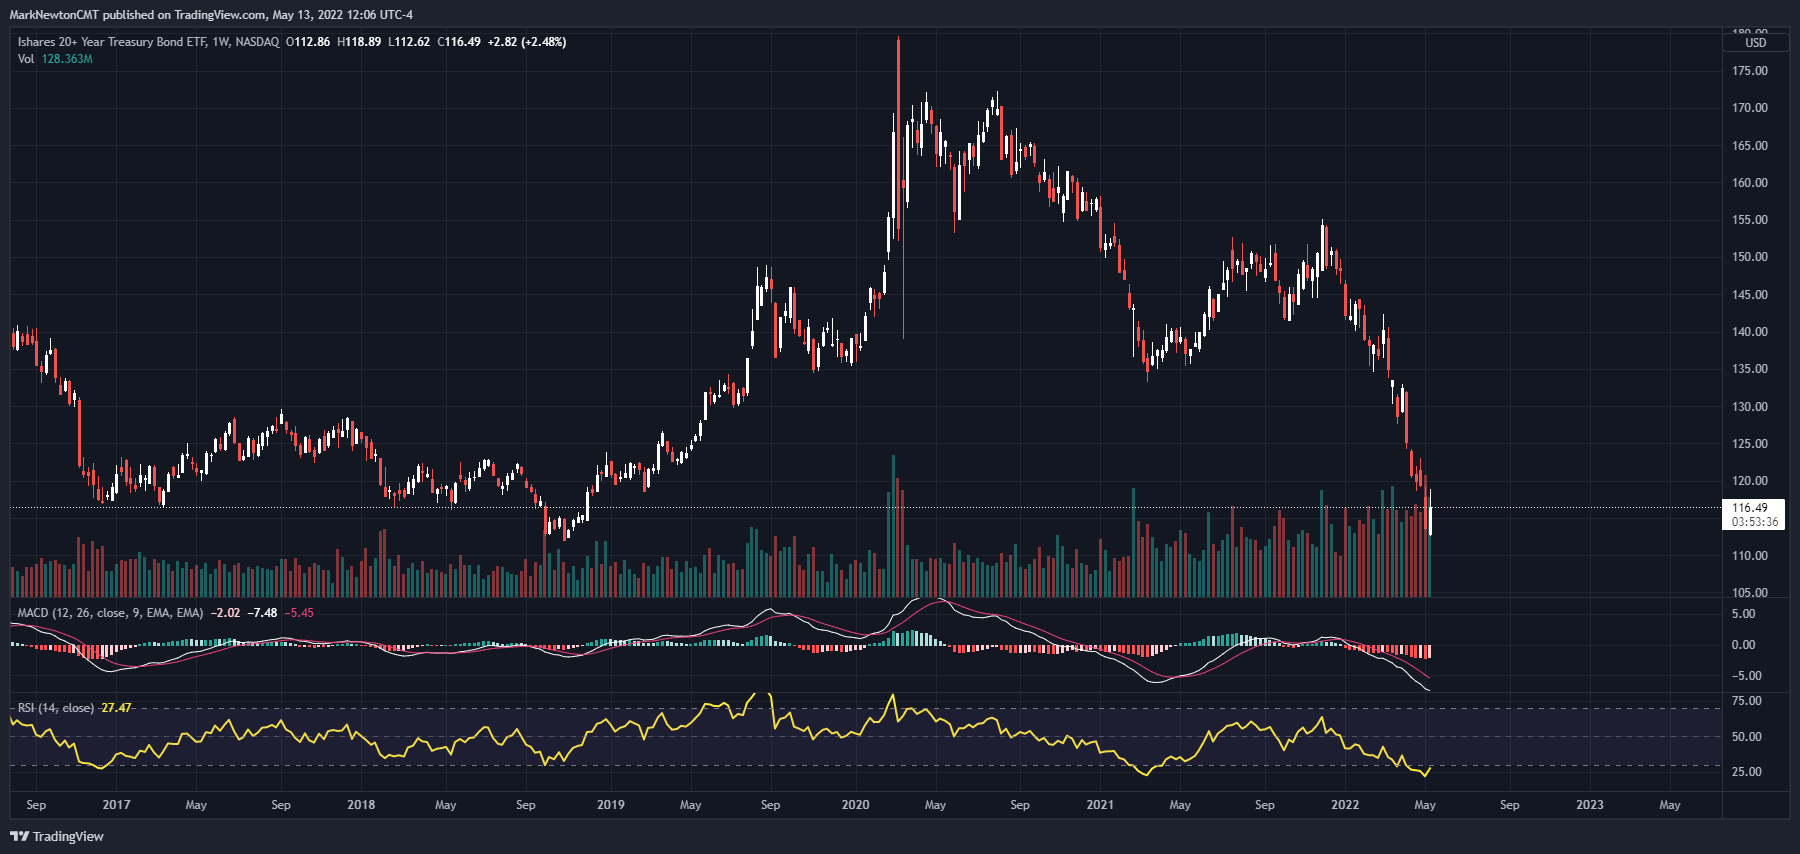Select the 2017 marker on time axis
Viewport: 1800px width, 854px height.
(116, 805)
